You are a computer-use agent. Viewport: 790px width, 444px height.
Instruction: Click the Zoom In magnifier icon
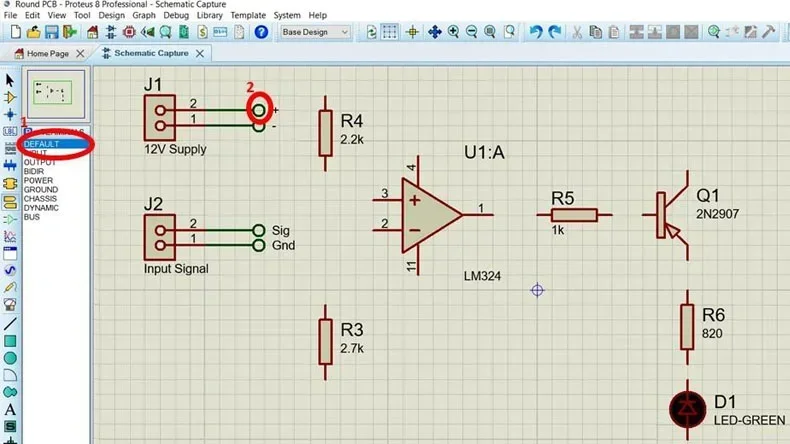pyautogui.click(x=454, y=32)
